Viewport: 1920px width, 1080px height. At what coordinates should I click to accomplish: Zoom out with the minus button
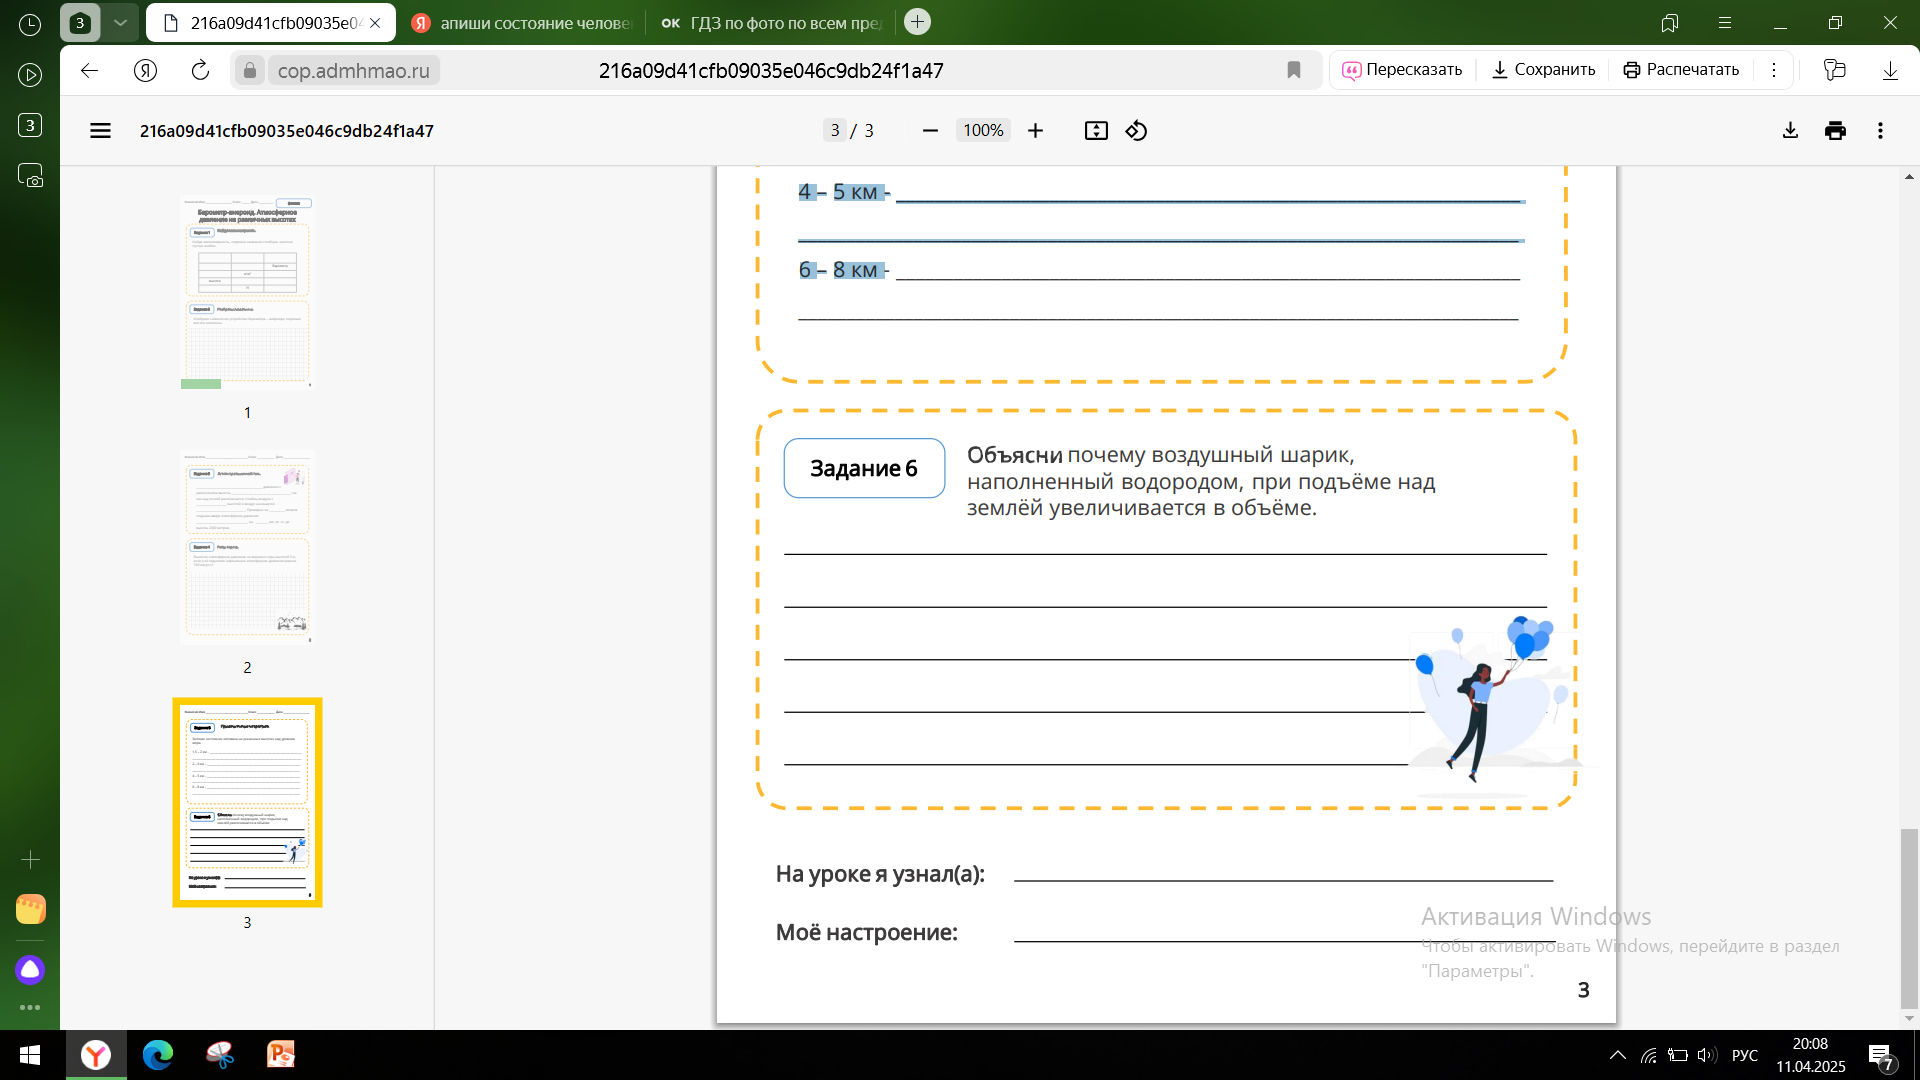pos(930,131)
